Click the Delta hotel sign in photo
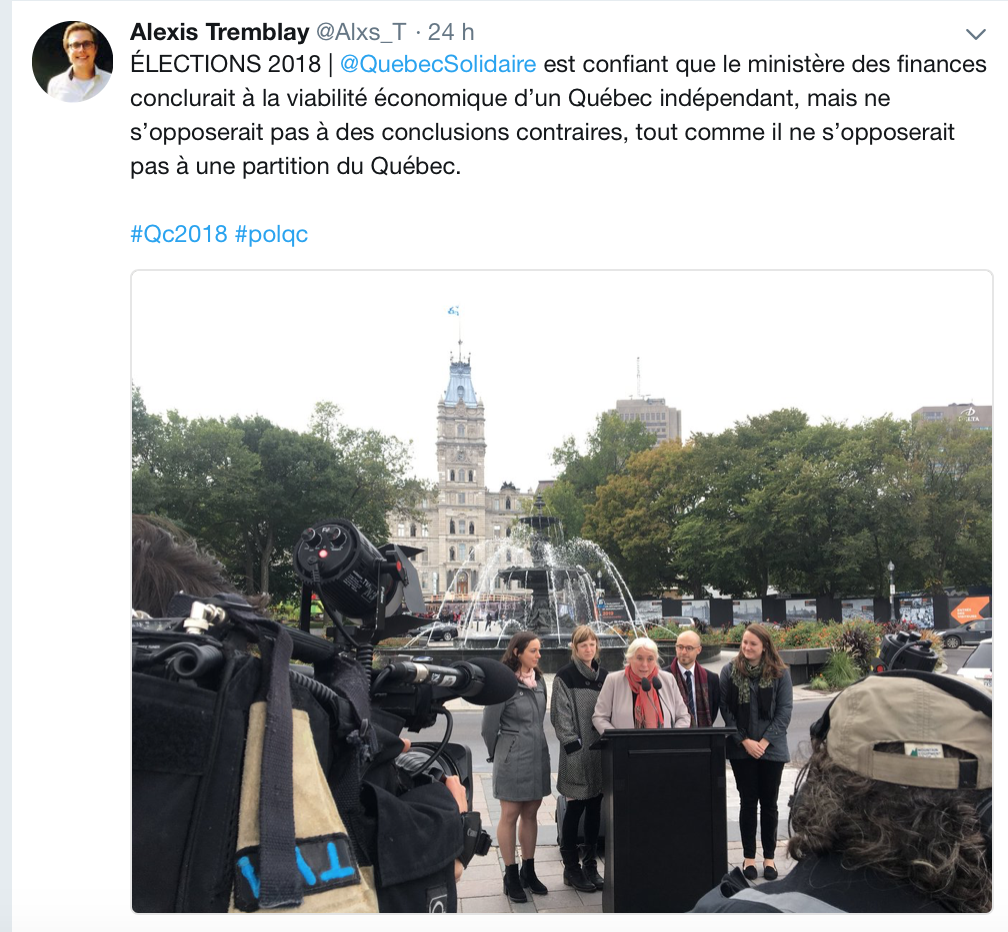This screenshot has height=932, width=1008. click(x=969, y=415)
